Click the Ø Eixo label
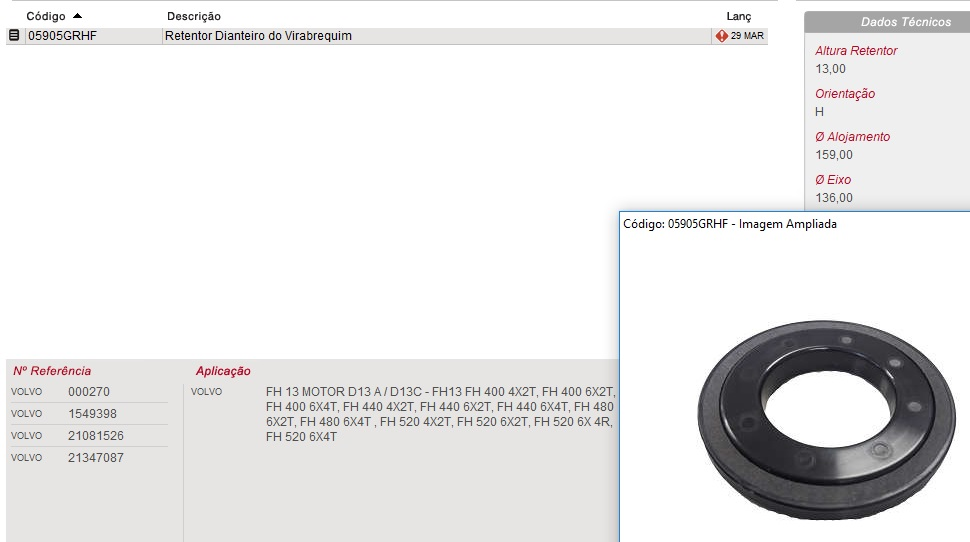The height and width of the screenshot is (542, 970). point(833,179)
